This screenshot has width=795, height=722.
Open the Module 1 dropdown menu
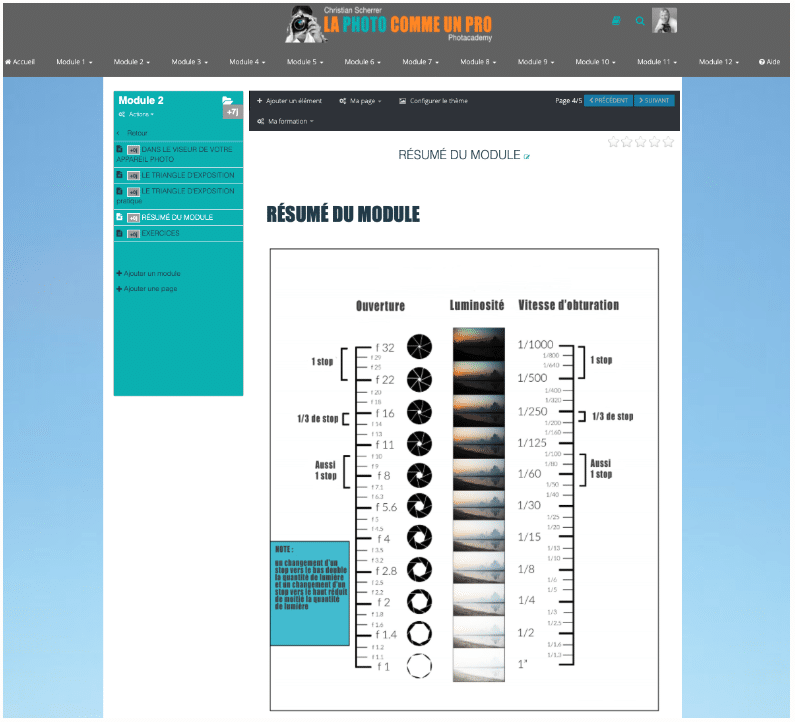(74, 62)
